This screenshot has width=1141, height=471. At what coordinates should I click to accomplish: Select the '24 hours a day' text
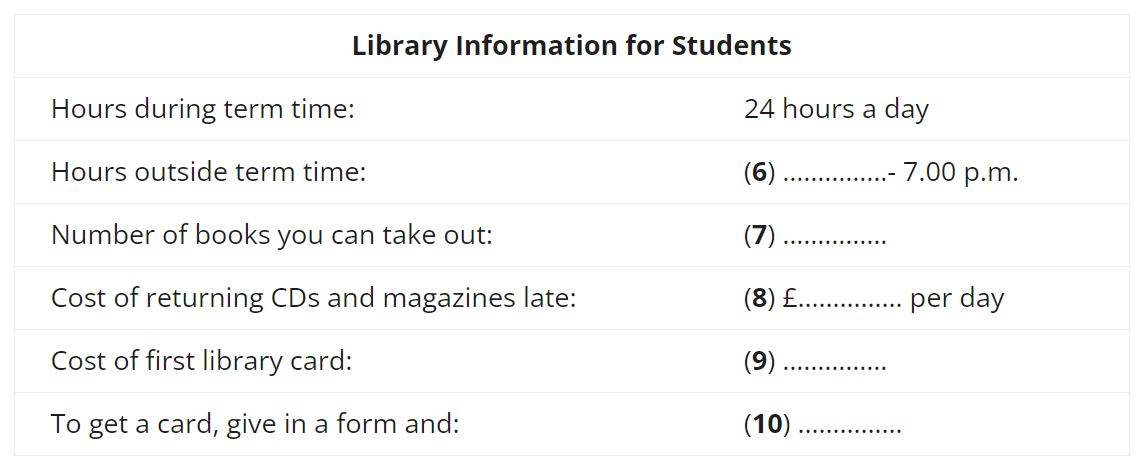click(836, 109)
